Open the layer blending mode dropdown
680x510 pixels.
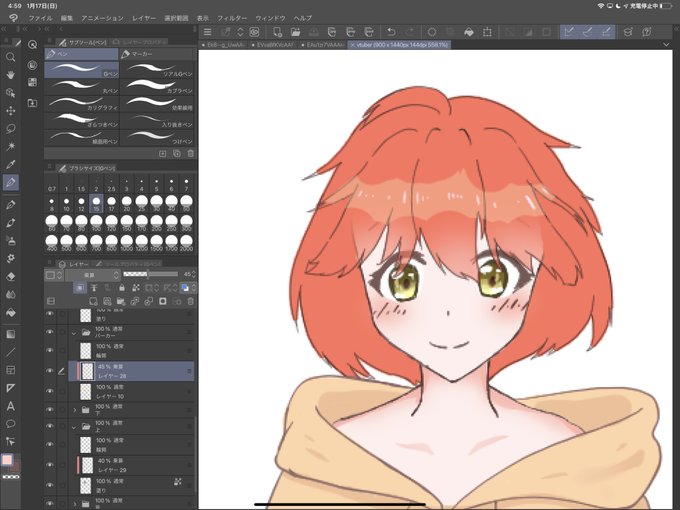click(x=92, y=275)
